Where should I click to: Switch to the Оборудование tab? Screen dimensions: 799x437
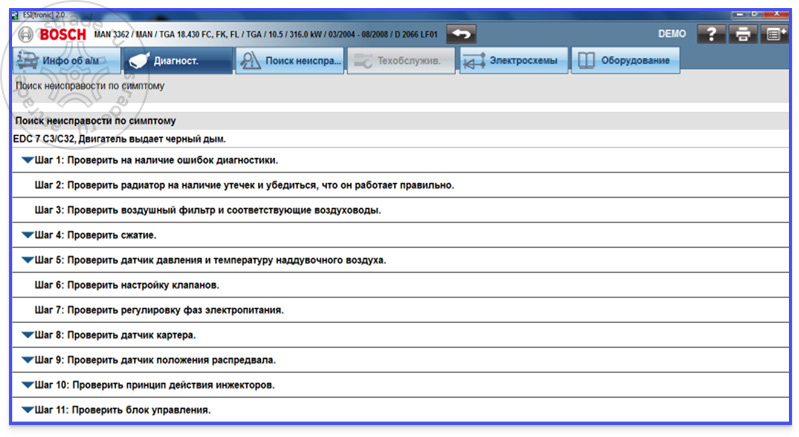pyautogui.click(x=626, y=60)
